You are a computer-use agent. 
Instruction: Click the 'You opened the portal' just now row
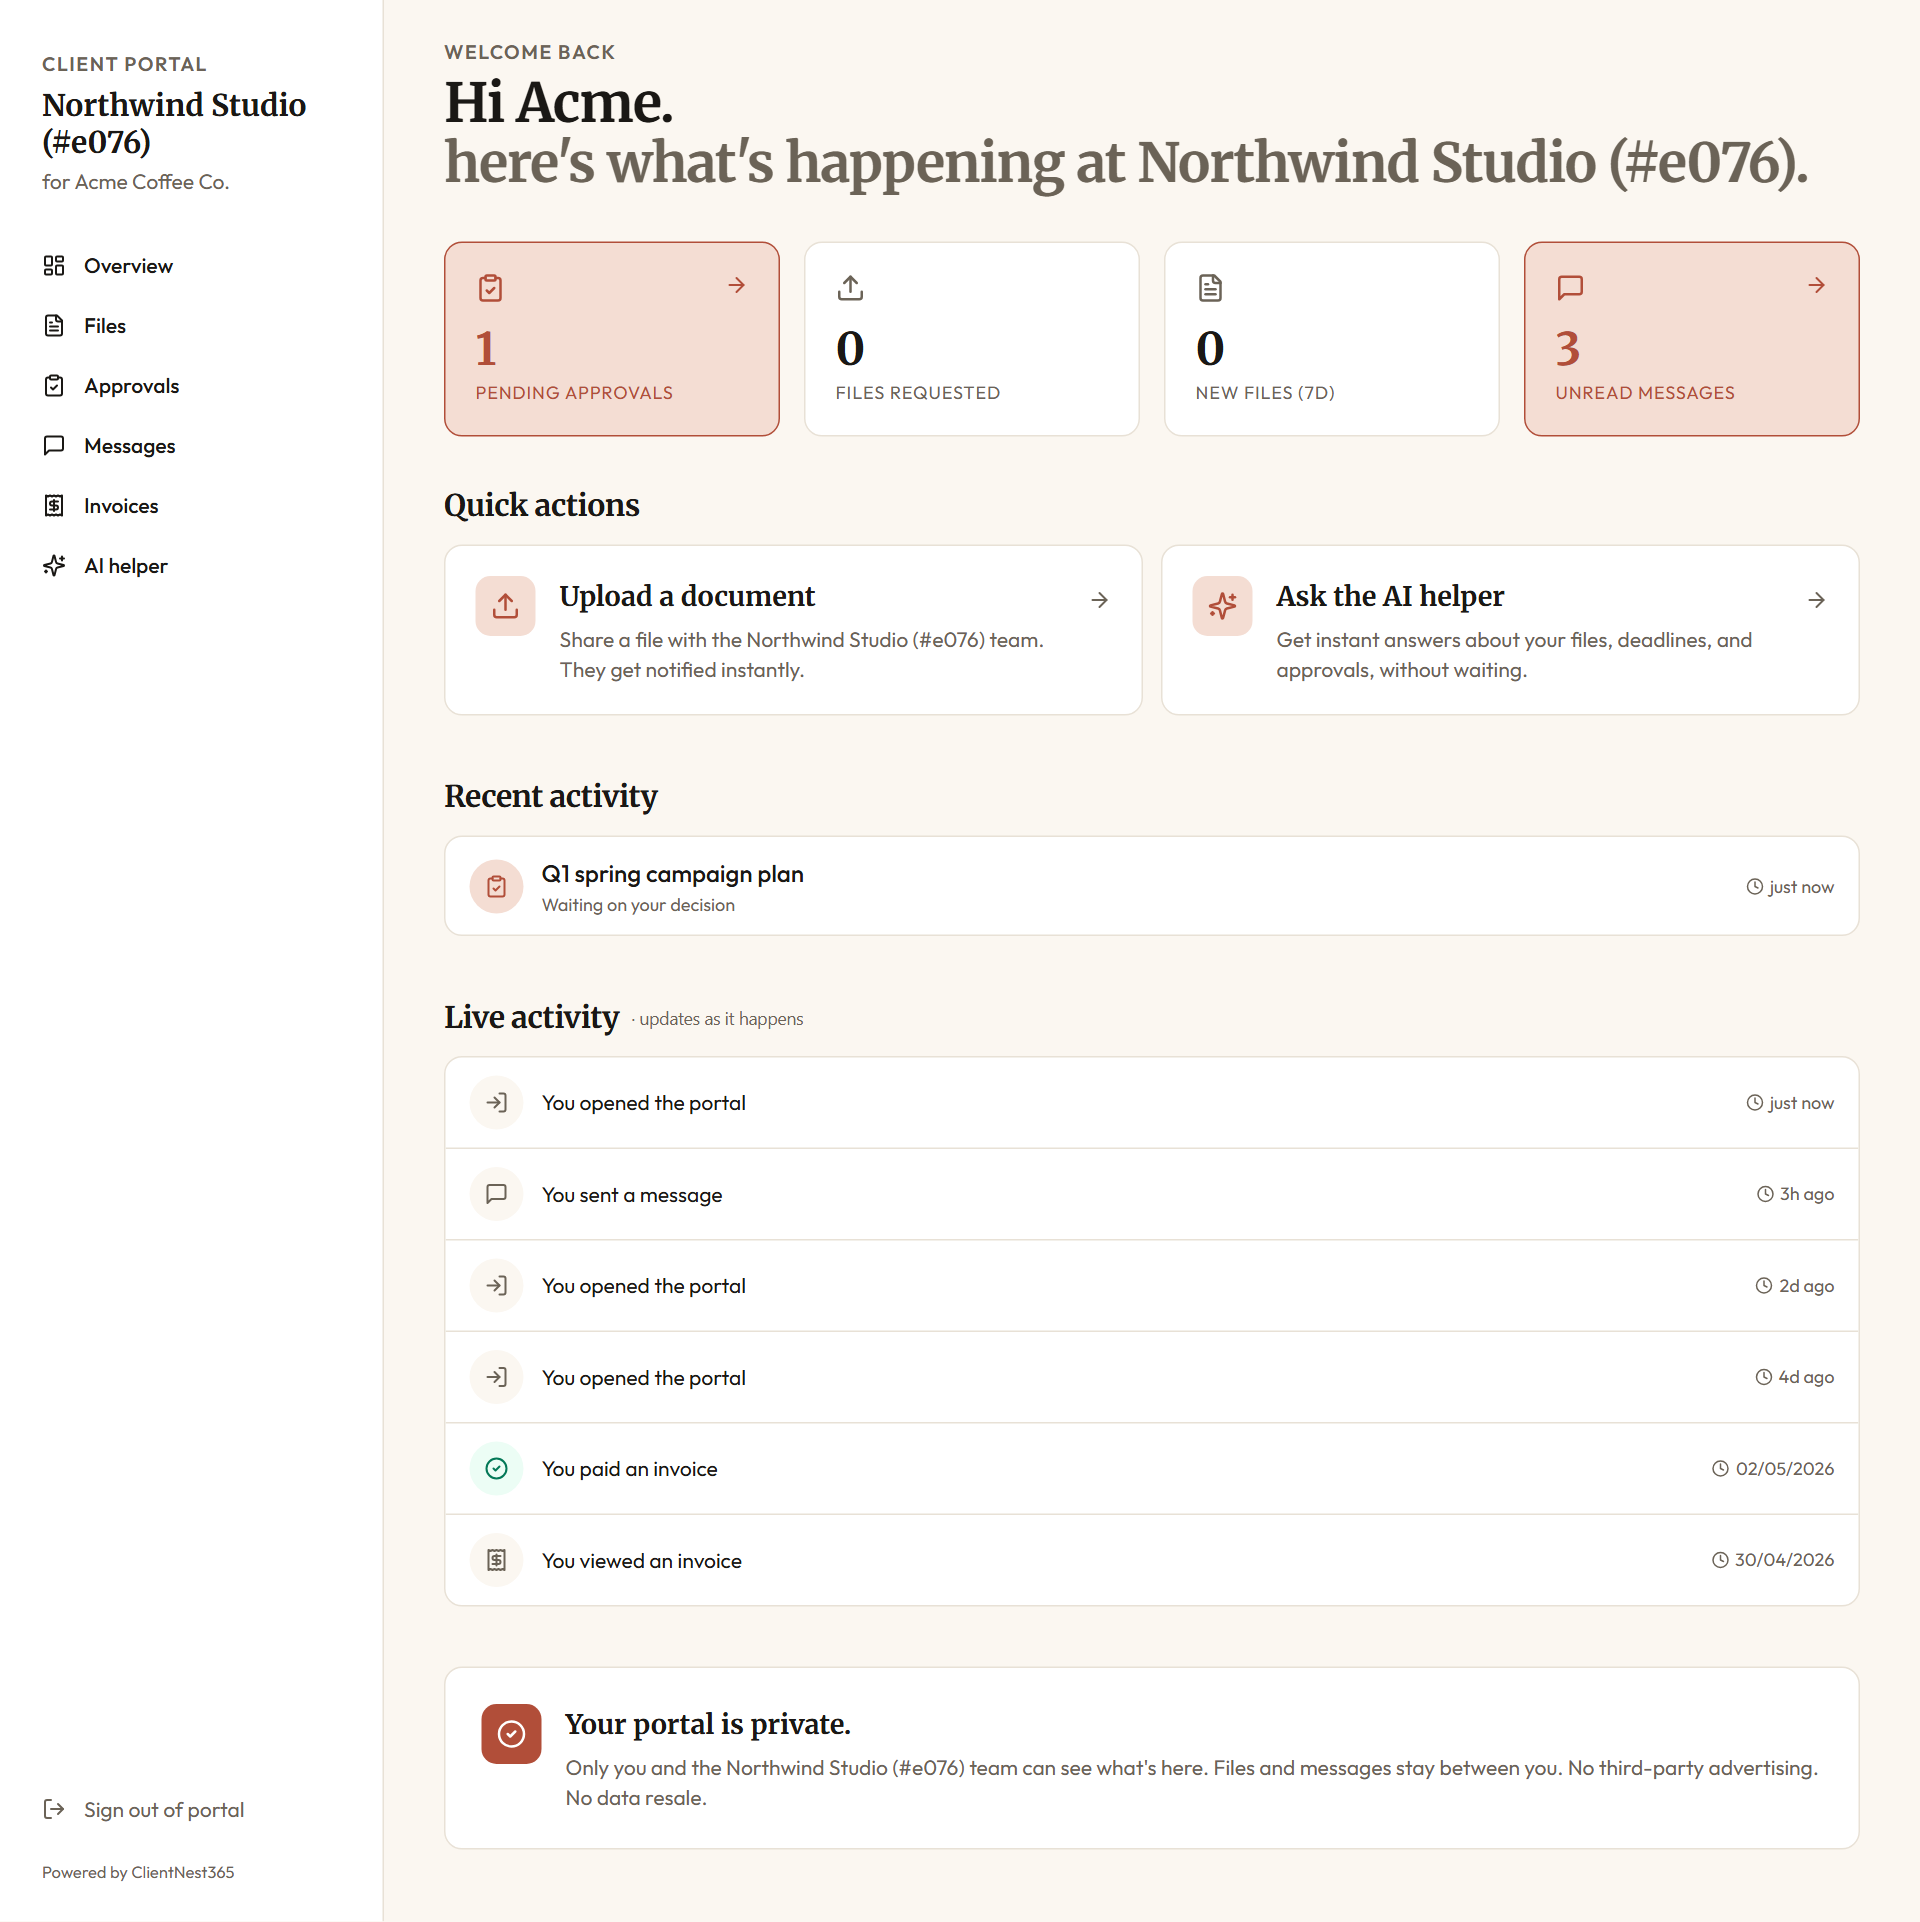(1152, 1103)
